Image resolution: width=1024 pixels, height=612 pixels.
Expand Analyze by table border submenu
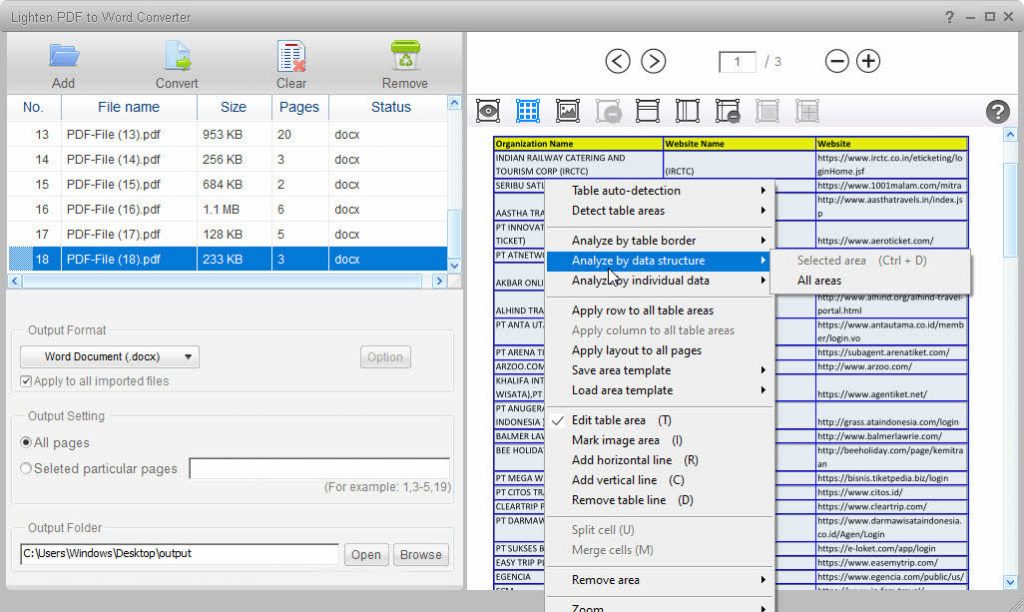pos(660,240)
